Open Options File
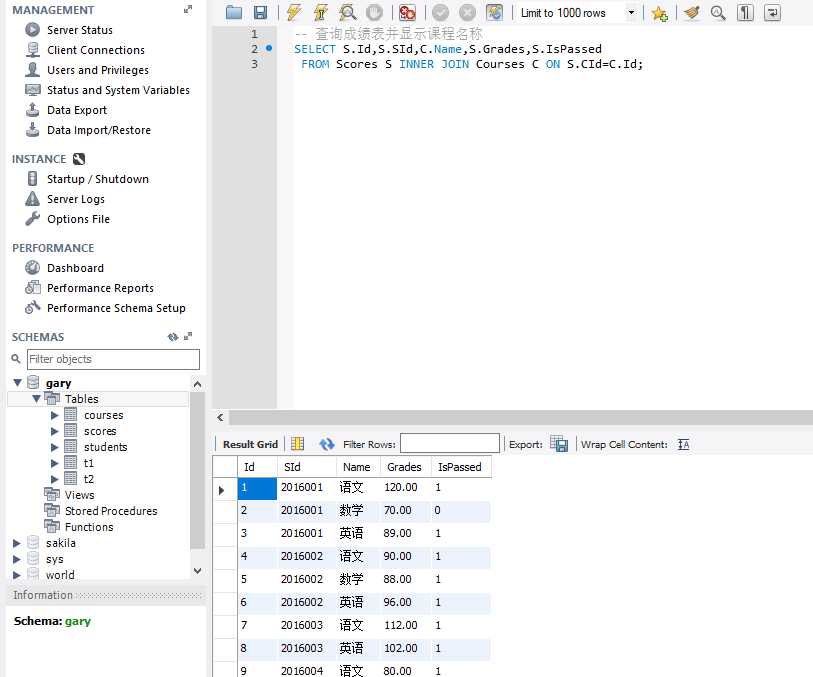This screenshot has height=677, width=813. click(x=78, y=219)
